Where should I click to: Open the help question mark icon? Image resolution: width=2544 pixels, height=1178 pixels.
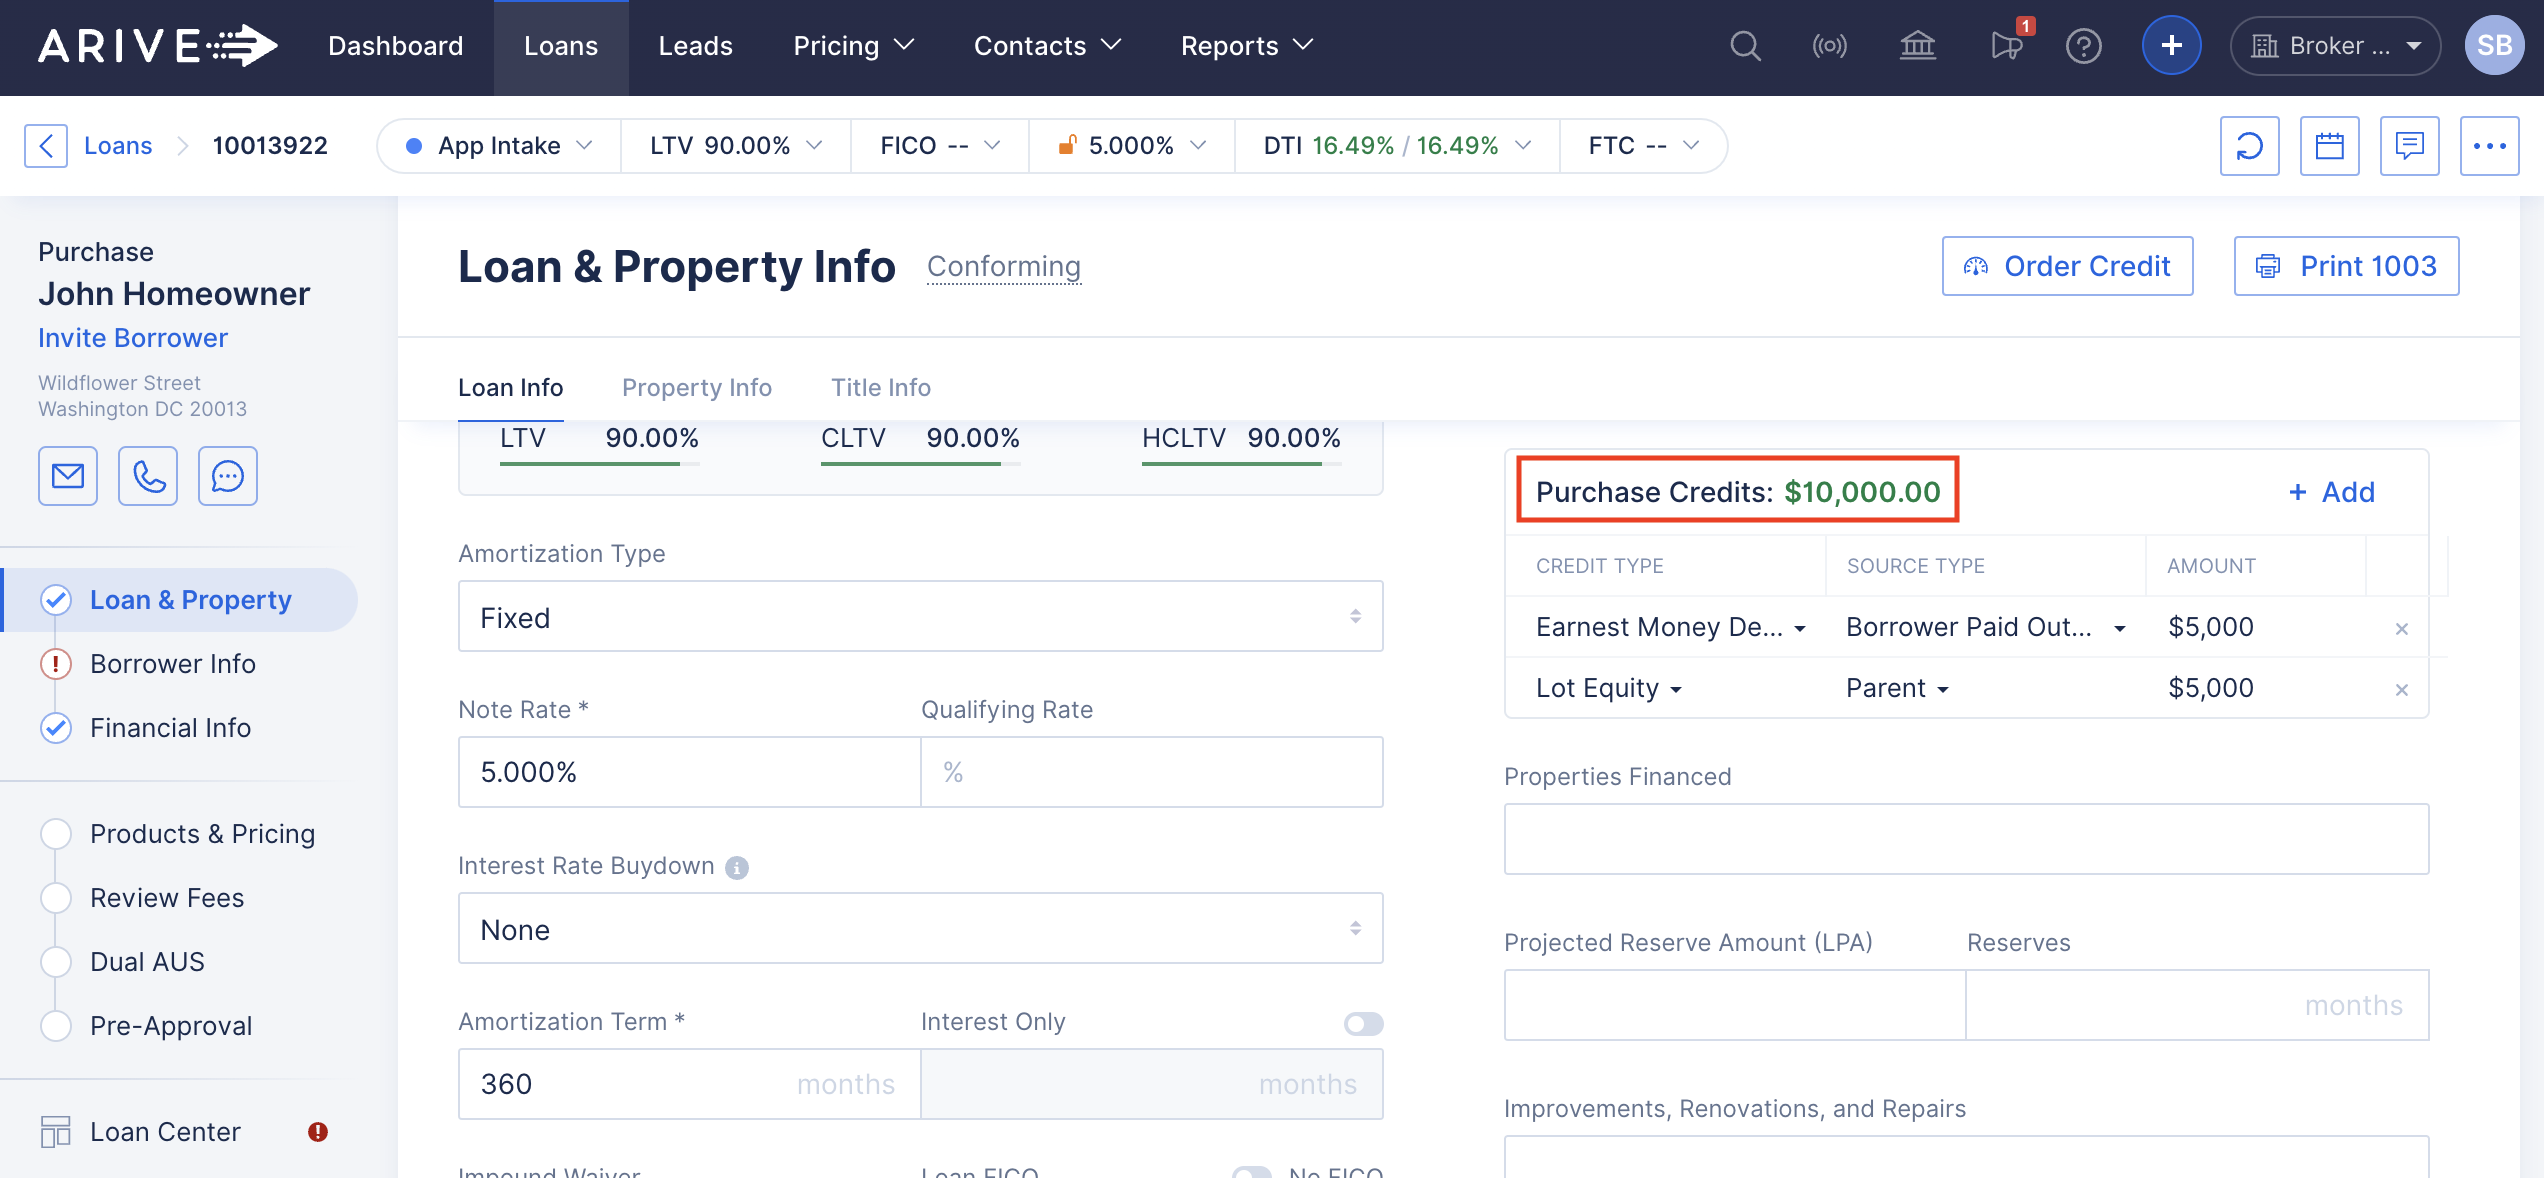pyautogui.click(x=2083, y=46)
